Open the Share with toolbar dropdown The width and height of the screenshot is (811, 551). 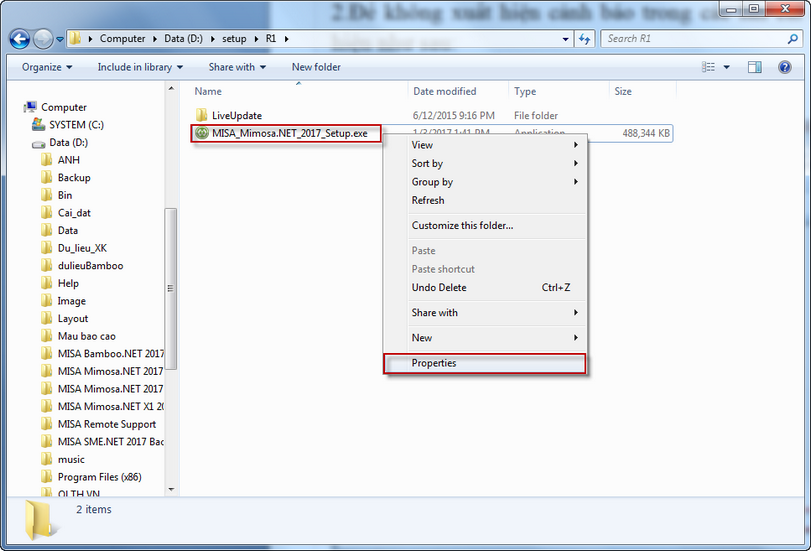tap(237, 67)
